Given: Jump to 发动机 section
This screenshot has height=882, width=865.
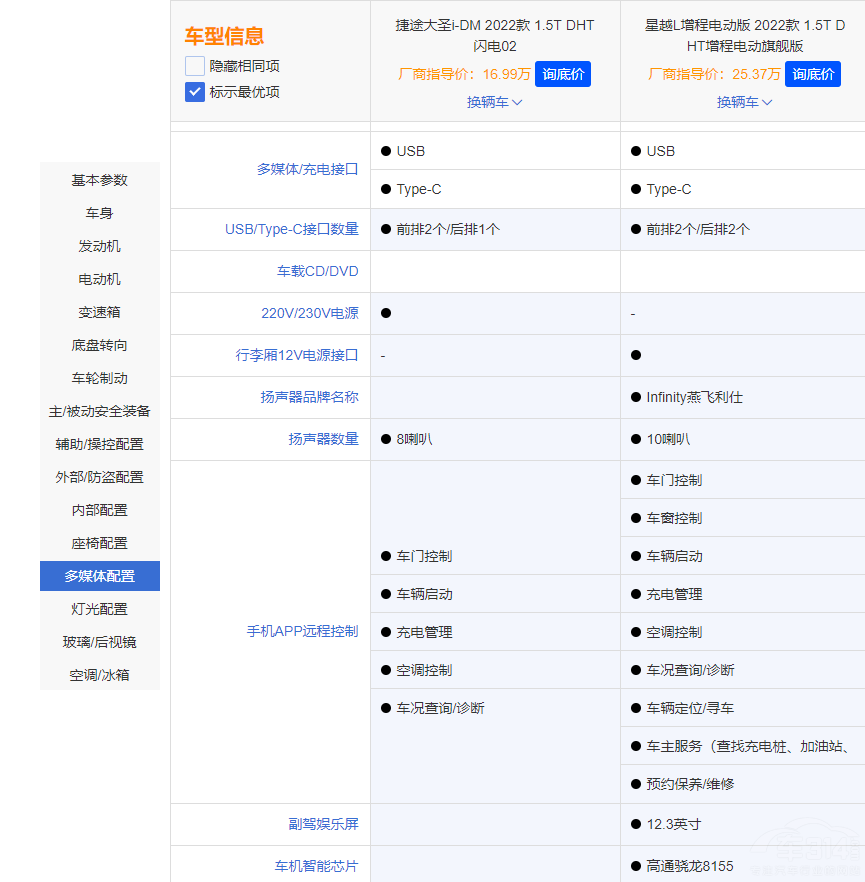Looking at the screenshot, I should (99, 246).
